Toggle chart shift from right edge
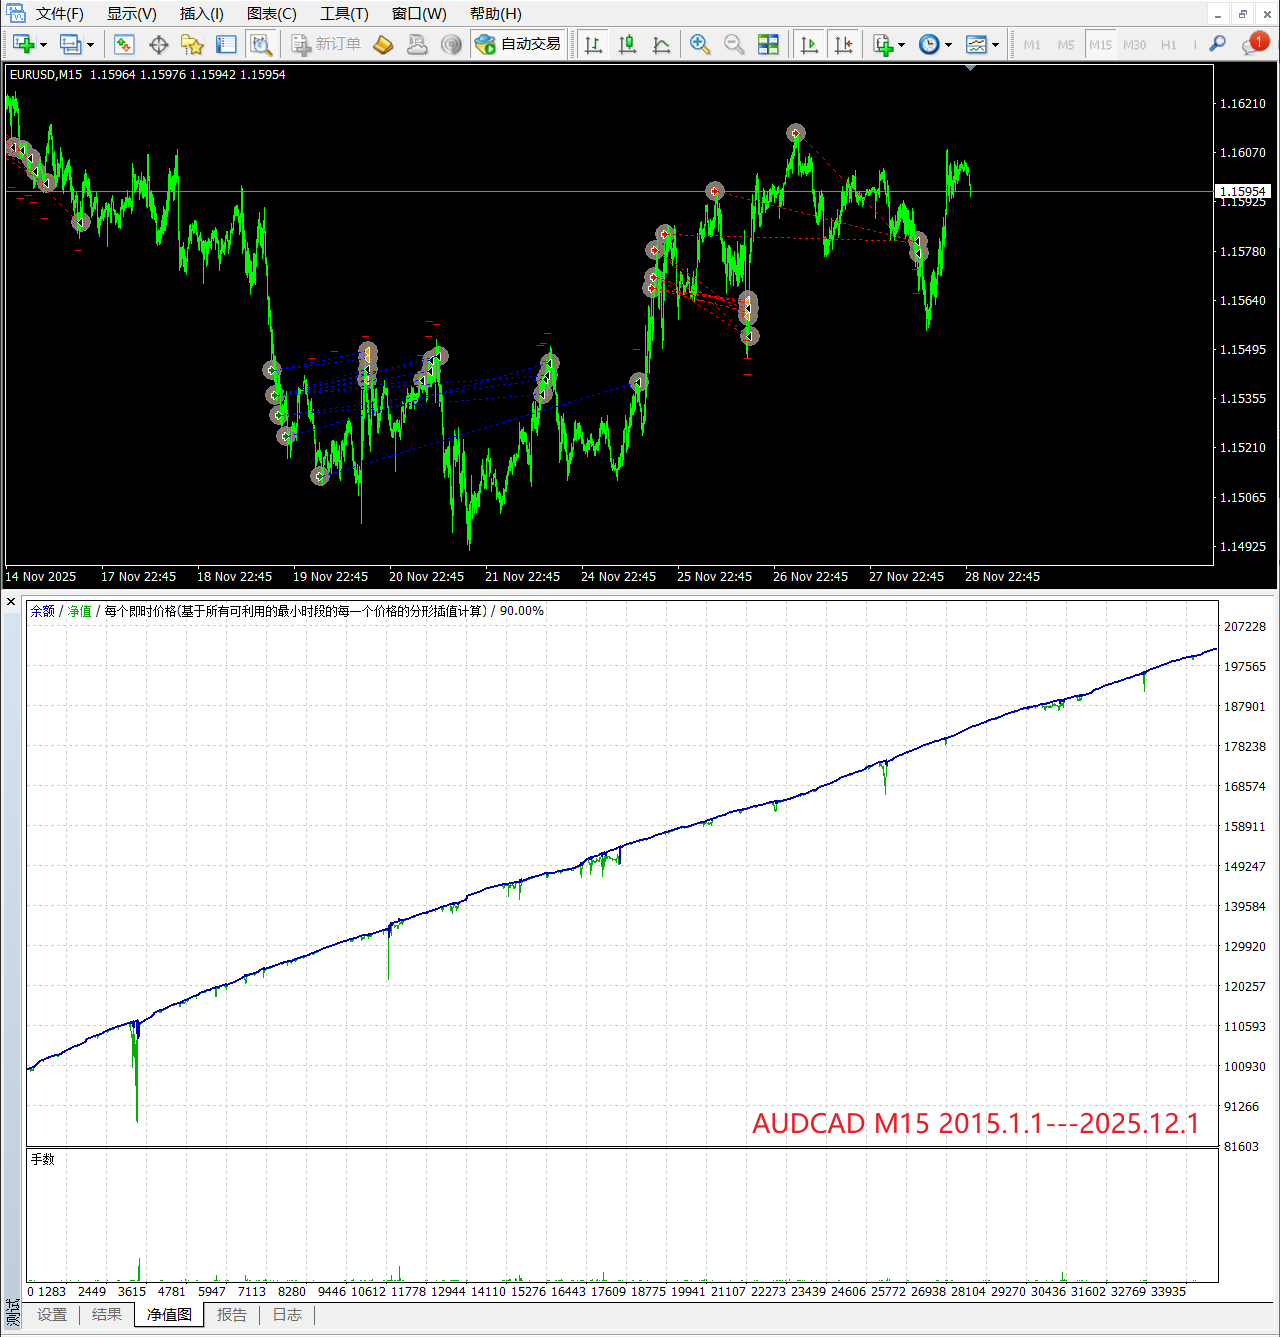 [x=843, y=44]
